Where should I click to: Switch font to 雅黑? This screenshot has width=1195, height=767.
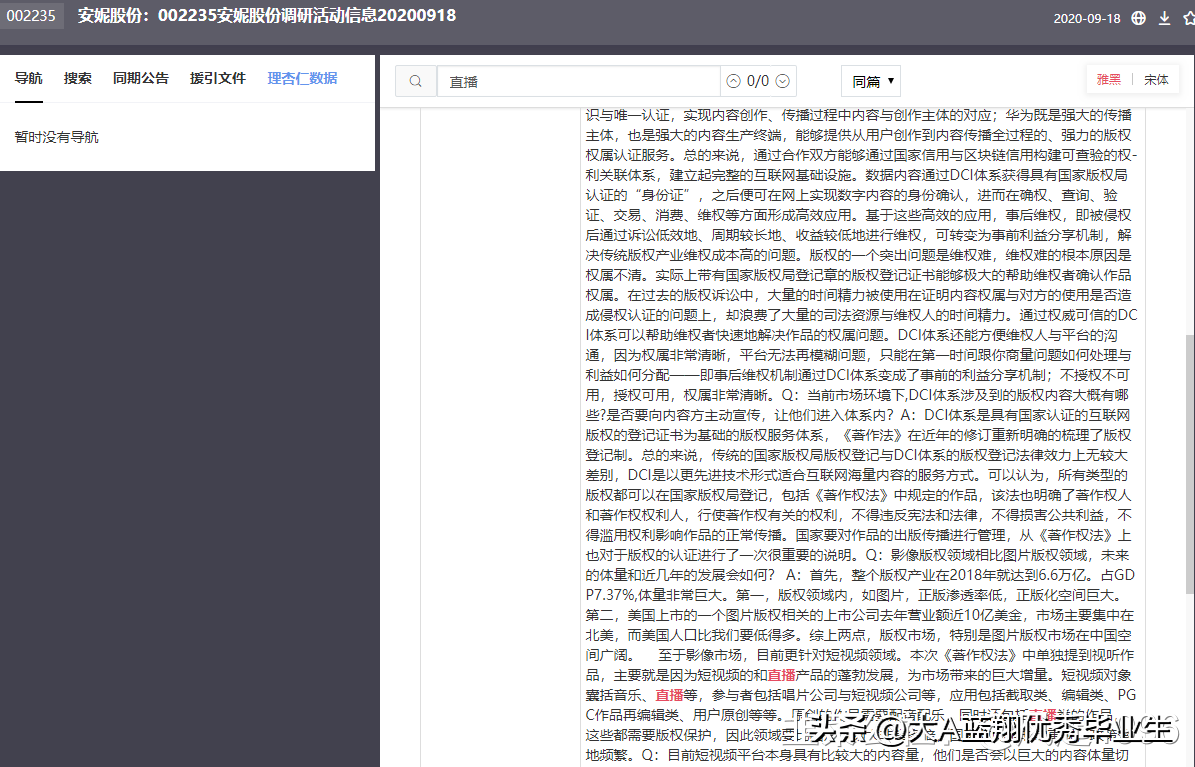1108,78
